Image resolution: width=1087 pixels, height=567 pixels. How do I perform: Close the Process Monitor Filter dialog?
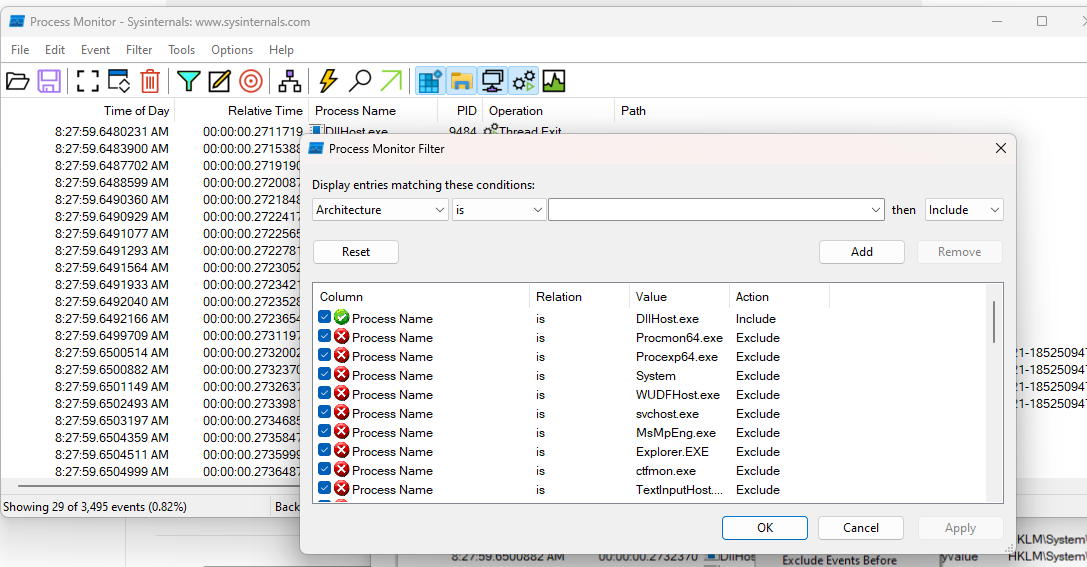tap(1000, 148)
